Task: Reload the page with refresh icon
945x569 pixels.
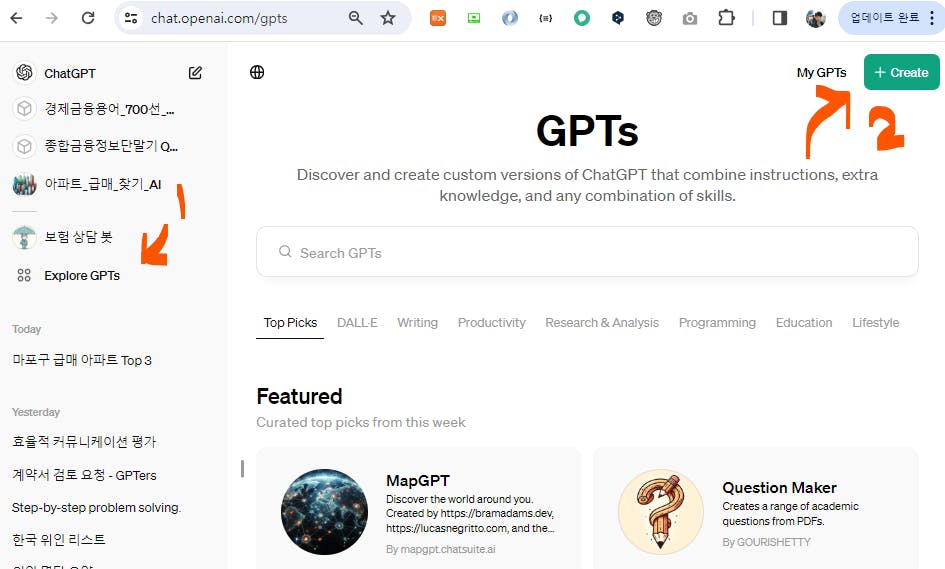Action: [88, 18]
